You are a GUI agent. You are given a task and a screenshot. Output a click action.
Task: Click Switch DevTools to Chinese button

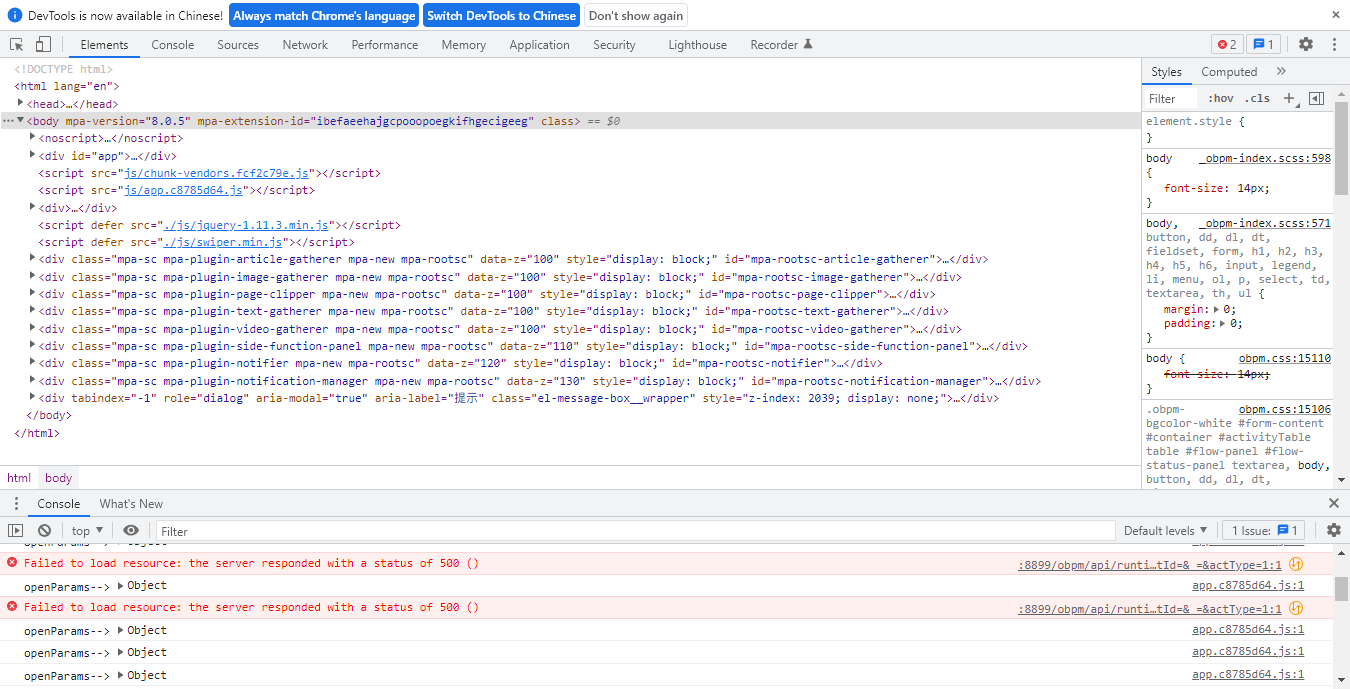(501, 15)
